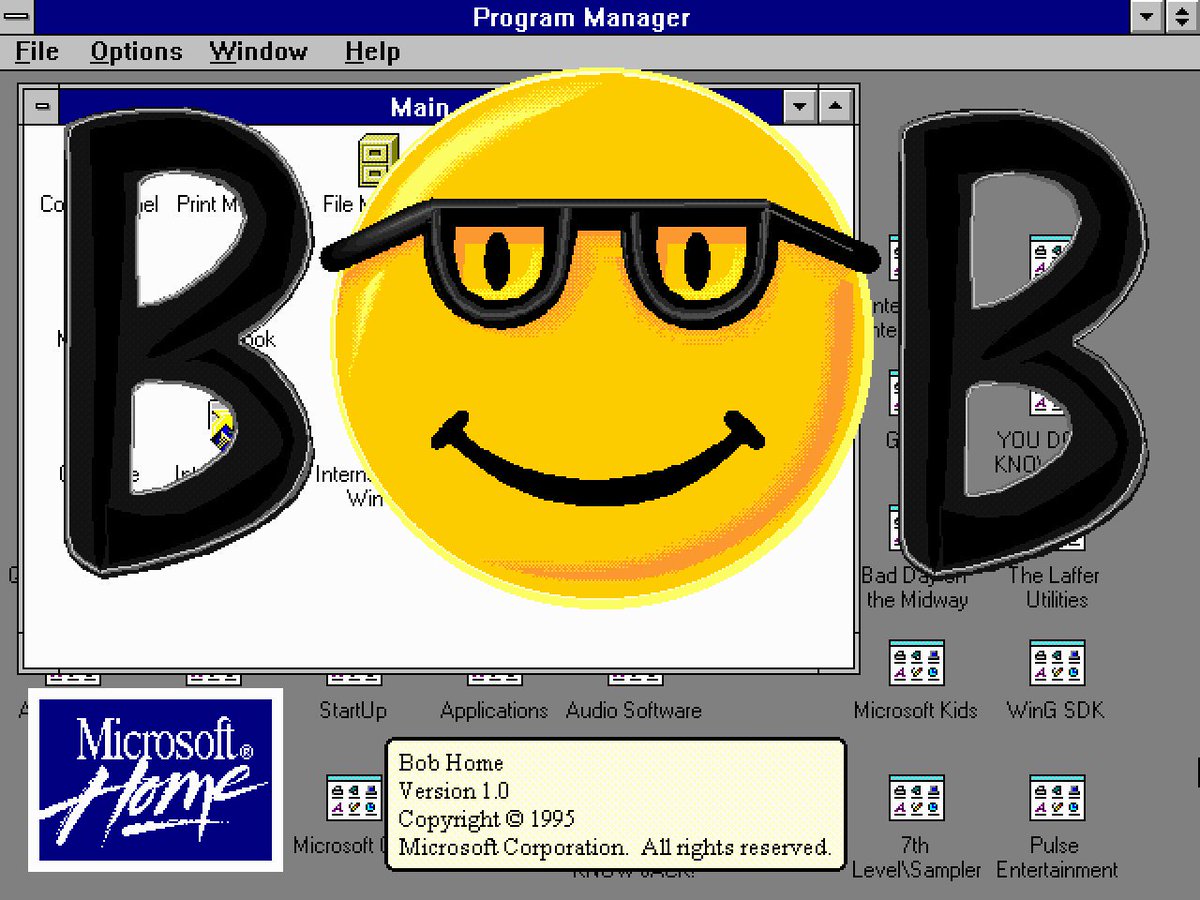
Task: Open the Main window control-menu box
Action: (x=40, y=106)
